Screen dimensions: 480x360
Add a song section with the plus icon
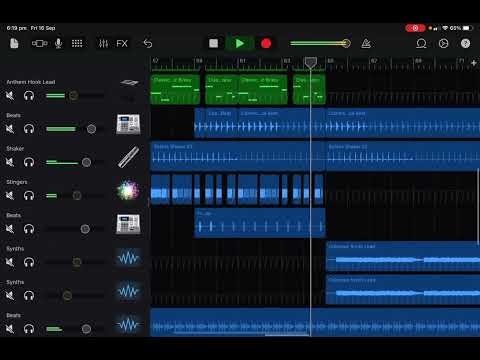pos(474,63)
